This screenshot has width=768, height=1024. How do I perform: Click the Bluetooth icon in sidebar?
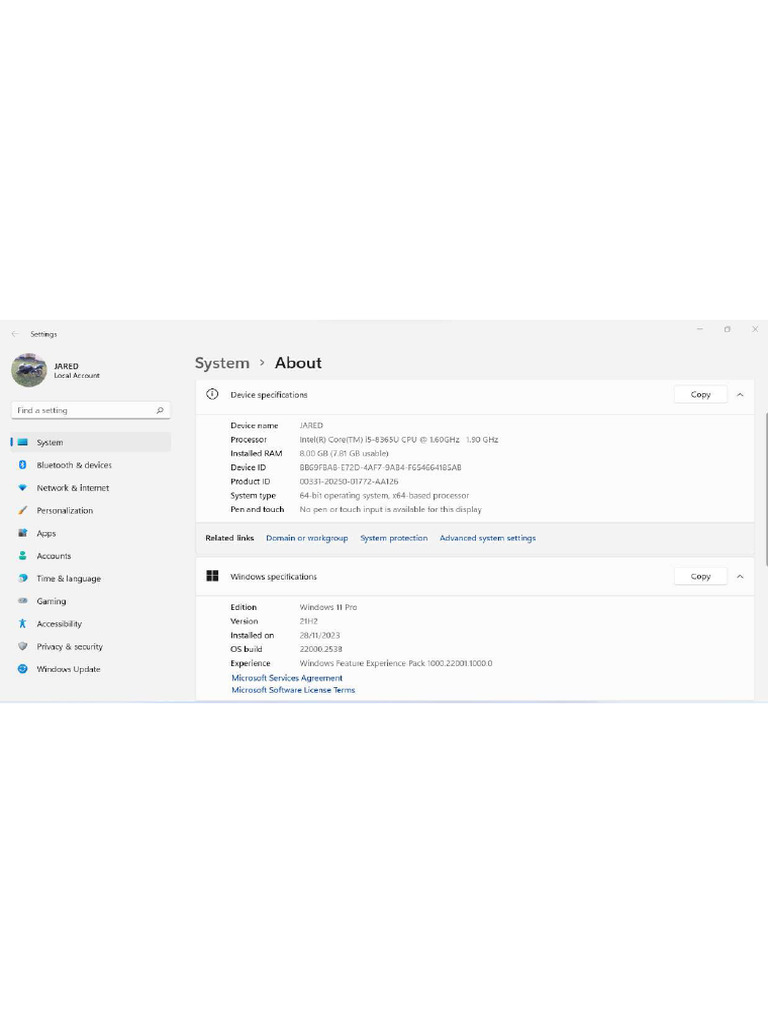click(x=22, y=465)
